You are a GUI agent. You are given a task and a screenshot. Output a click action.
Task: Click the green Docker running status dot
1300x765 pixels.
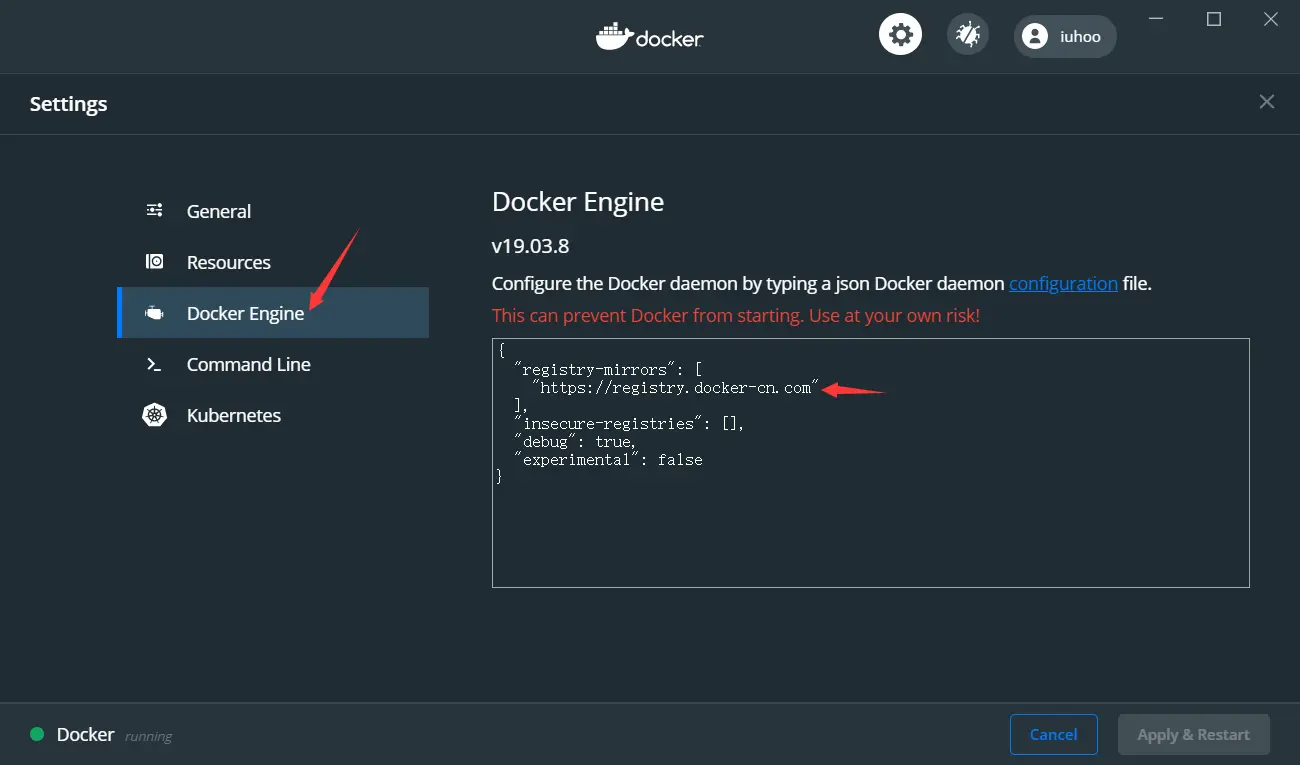click(37, 734)
